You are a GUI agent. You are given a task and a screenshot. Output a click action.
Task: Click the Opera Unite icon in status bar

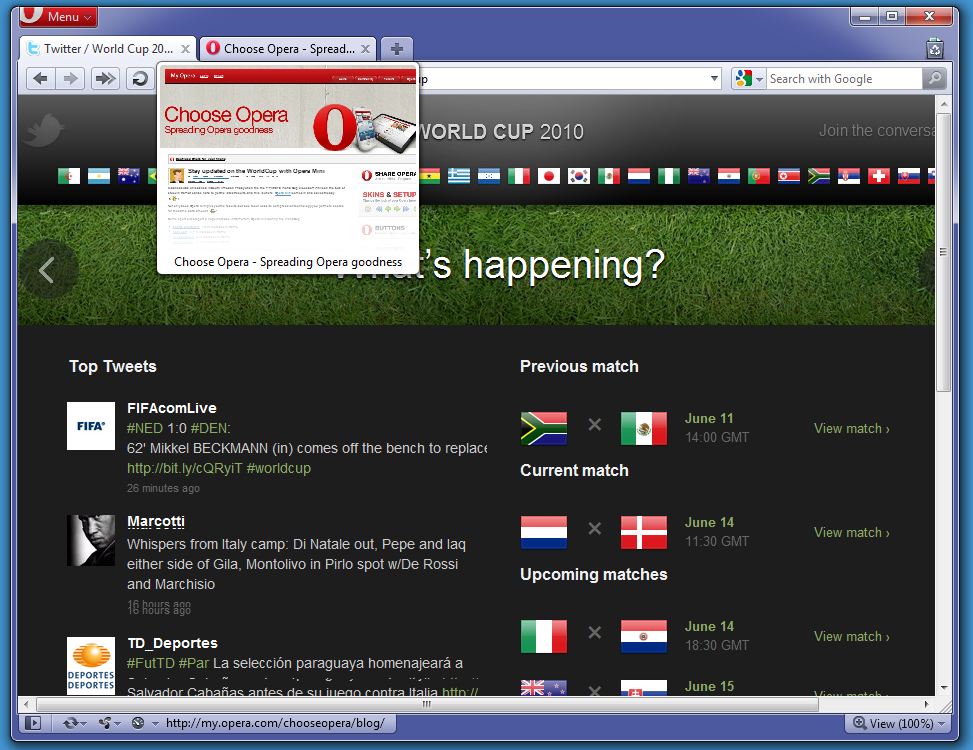[x=105, y=722]
